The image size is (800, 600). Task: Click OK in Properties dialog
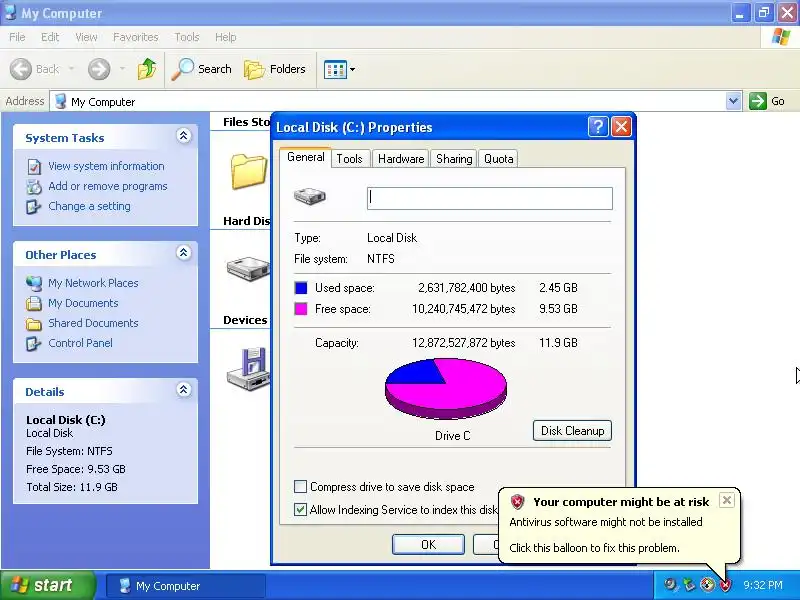pyautogui.click(x=429, y=544)
